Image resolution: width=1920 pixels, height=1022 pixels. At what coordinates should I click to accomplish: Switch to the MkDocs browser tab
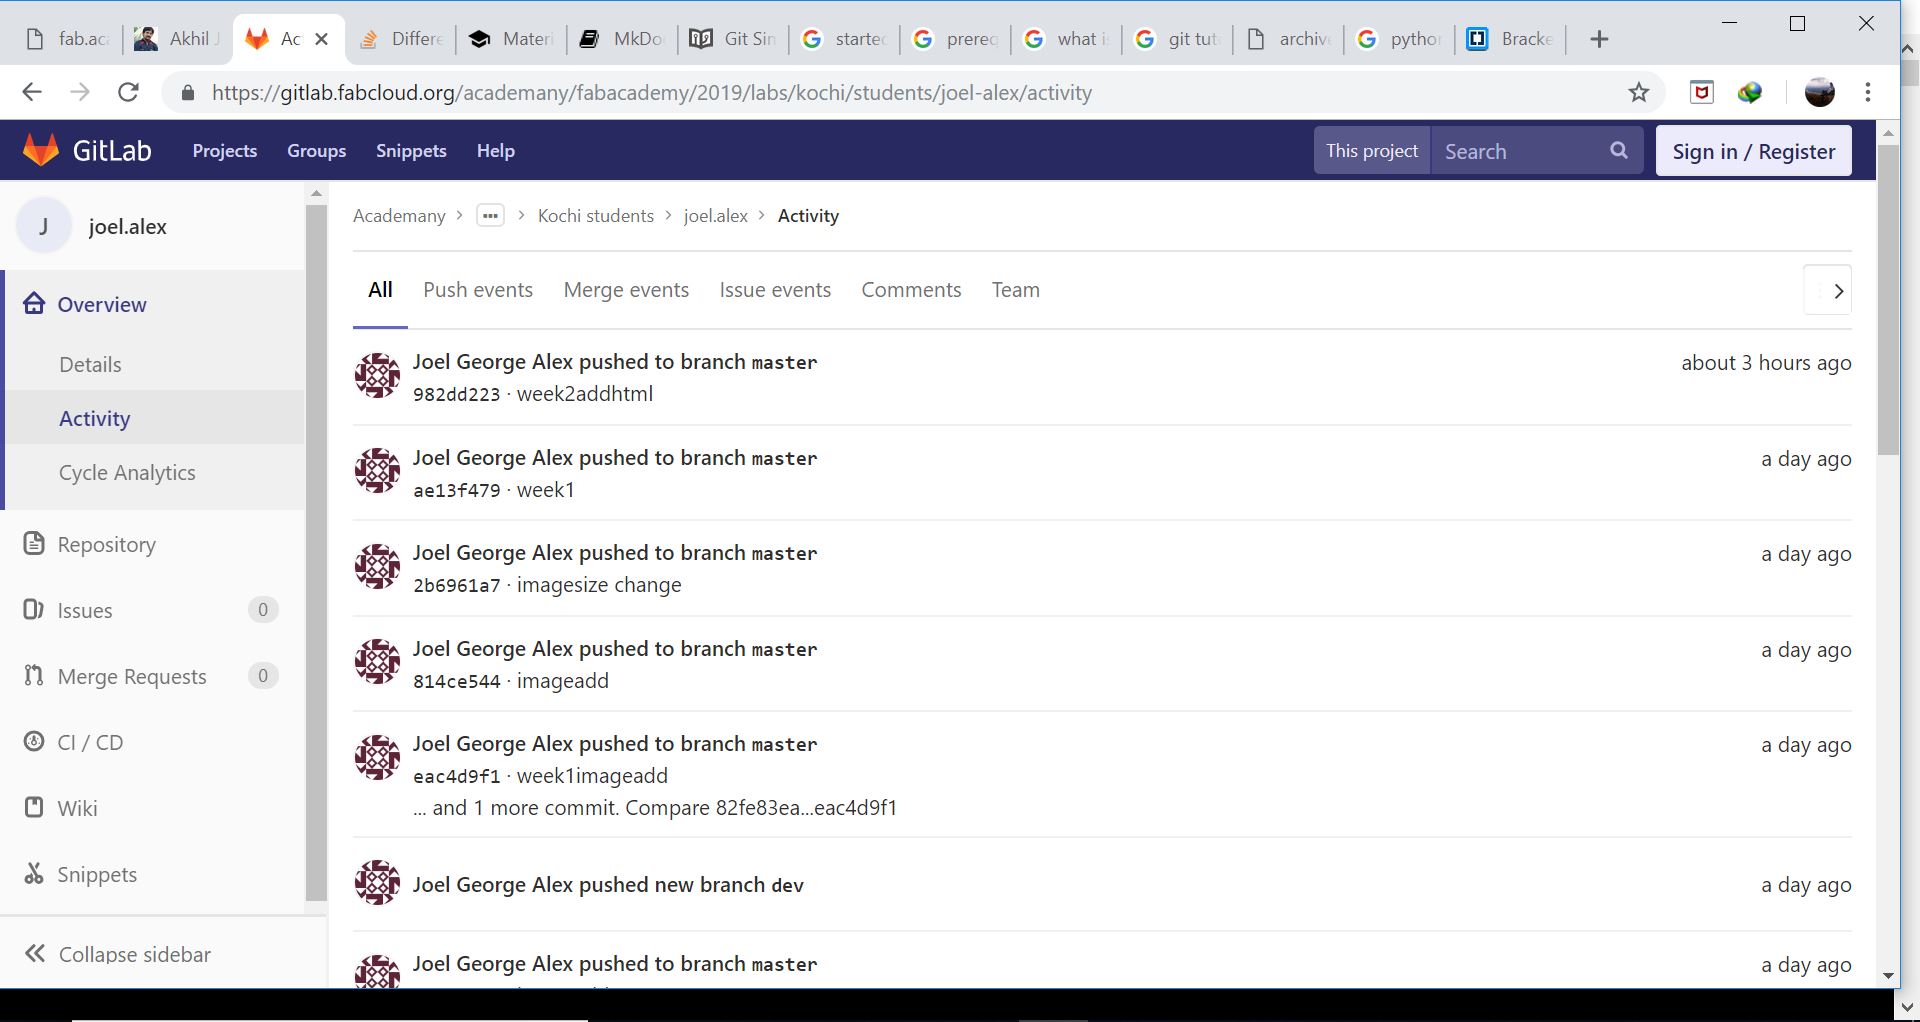point(621,39)
